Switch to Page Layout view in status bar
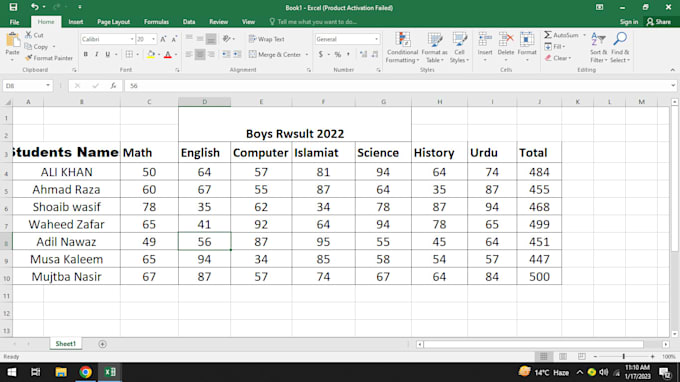680x382 pixels. point(562,356)
